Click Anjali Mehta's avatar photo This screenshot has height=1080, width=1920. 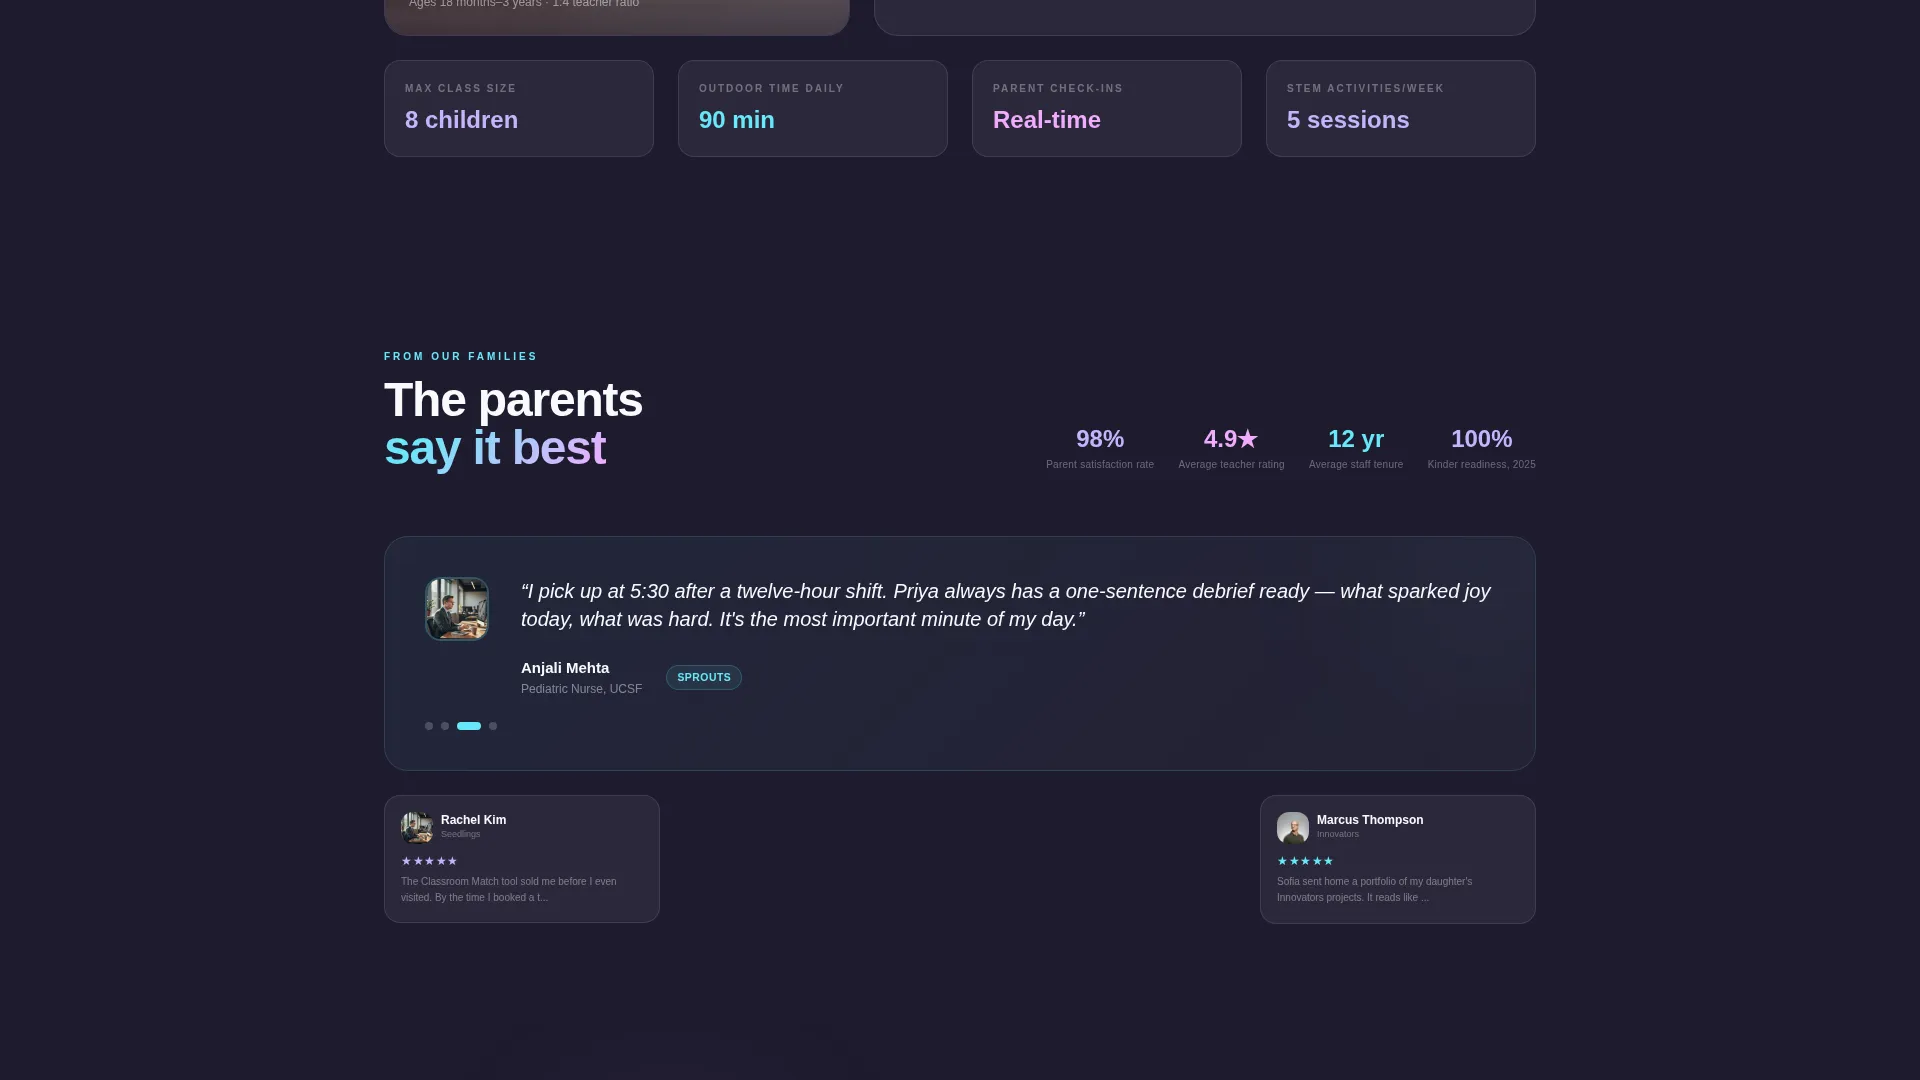point(457,609)
